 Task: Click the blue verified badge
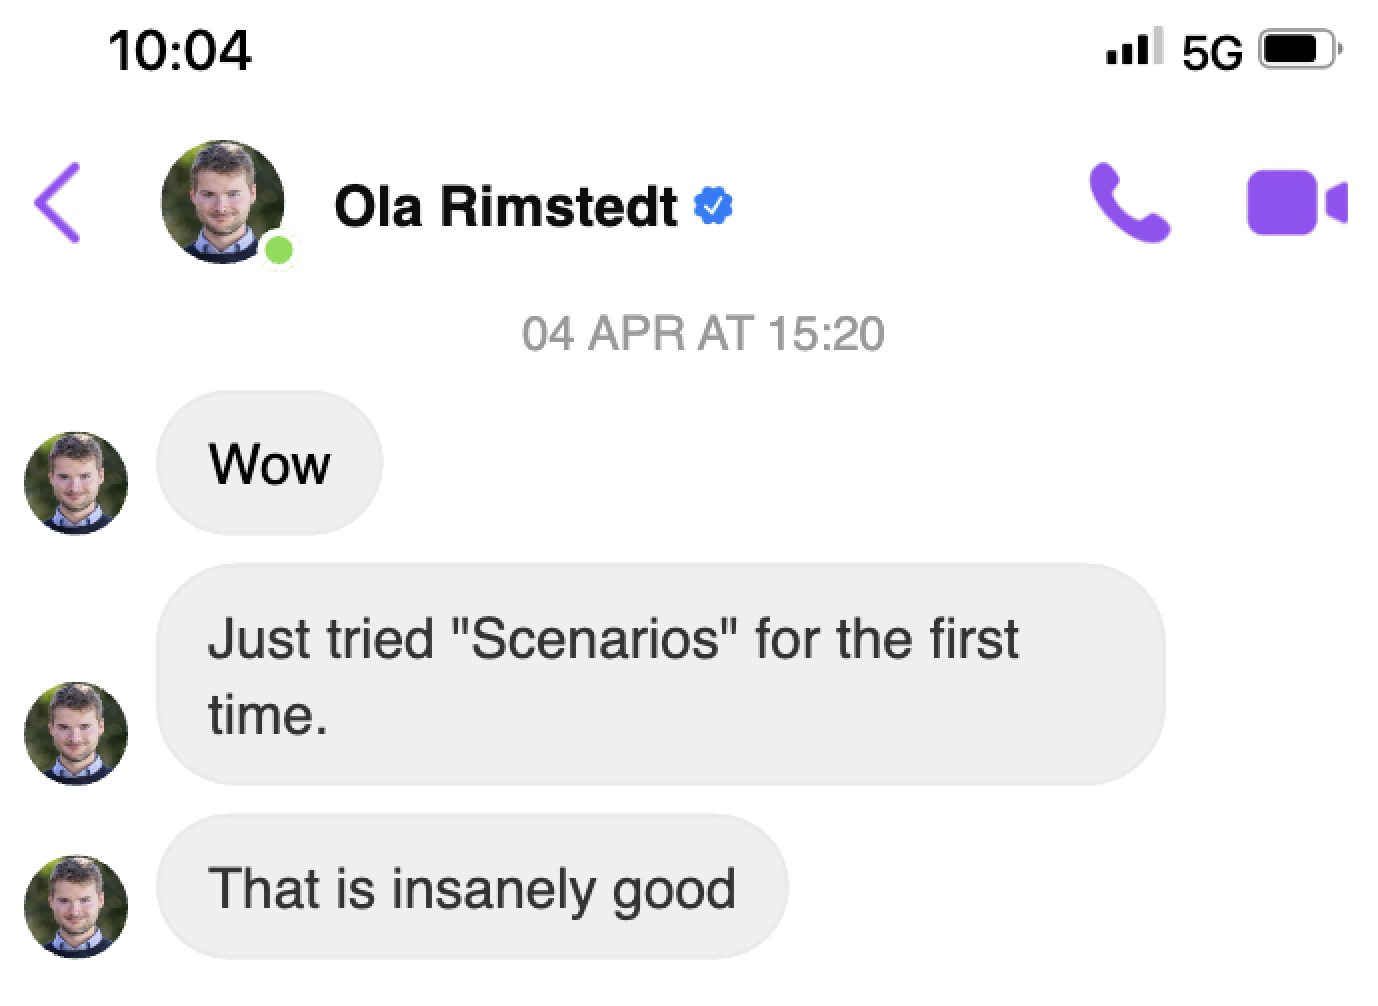coord(714,205)
